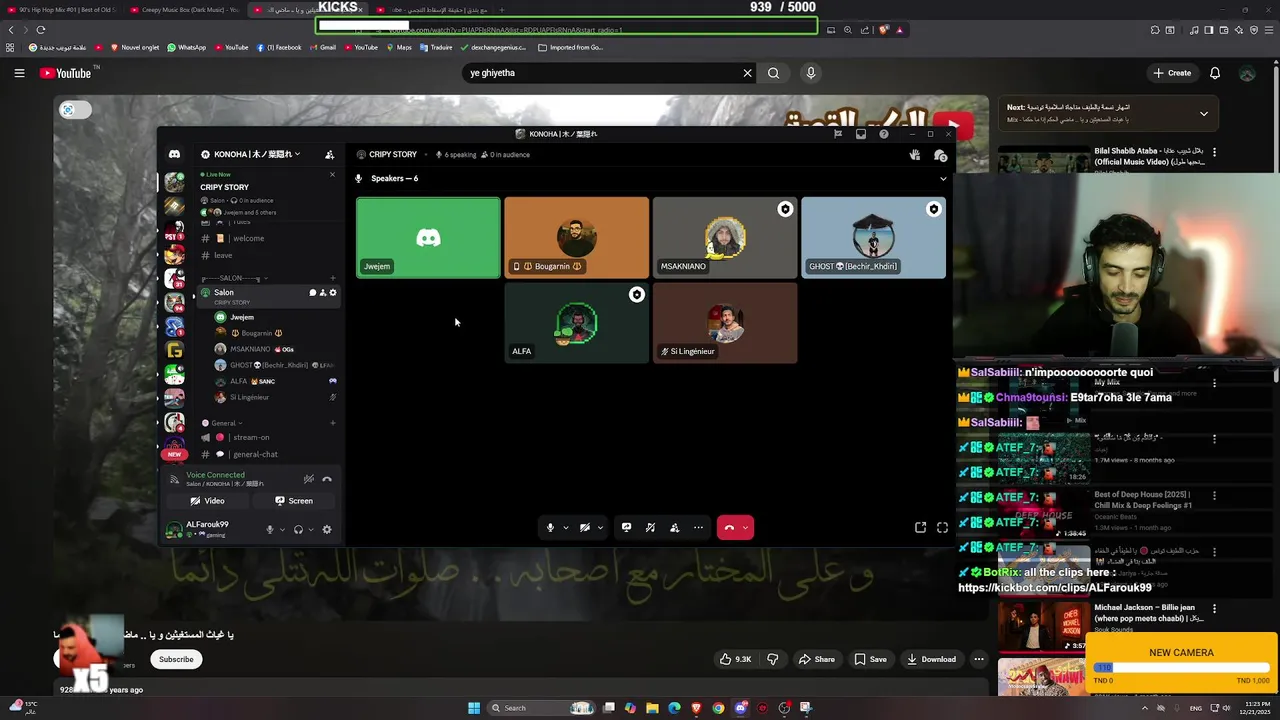This screenshot has width=1280, height=720.
Task: Click YouTube Create button
Action: (x=1172, y=73)
